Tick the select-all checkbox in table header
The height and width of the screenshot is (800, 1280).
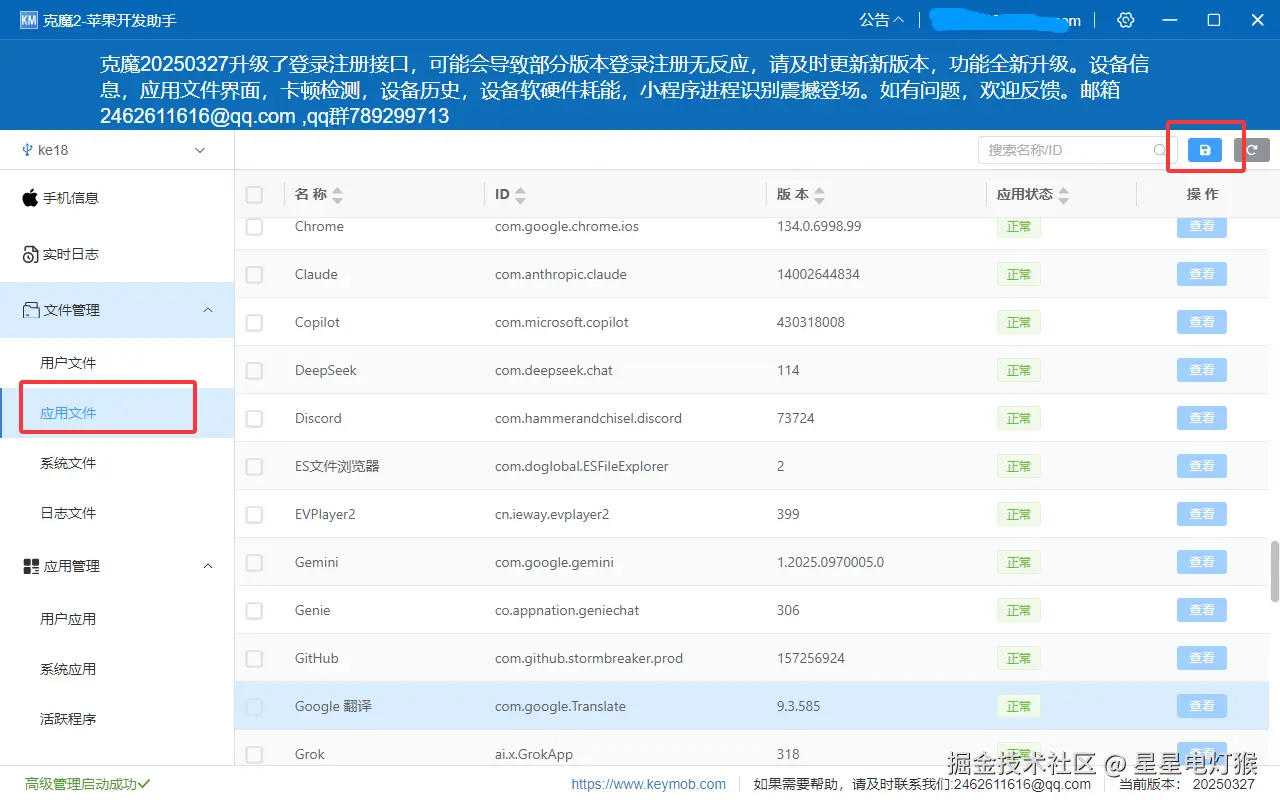pyautogui.click(x=254, y=194)
